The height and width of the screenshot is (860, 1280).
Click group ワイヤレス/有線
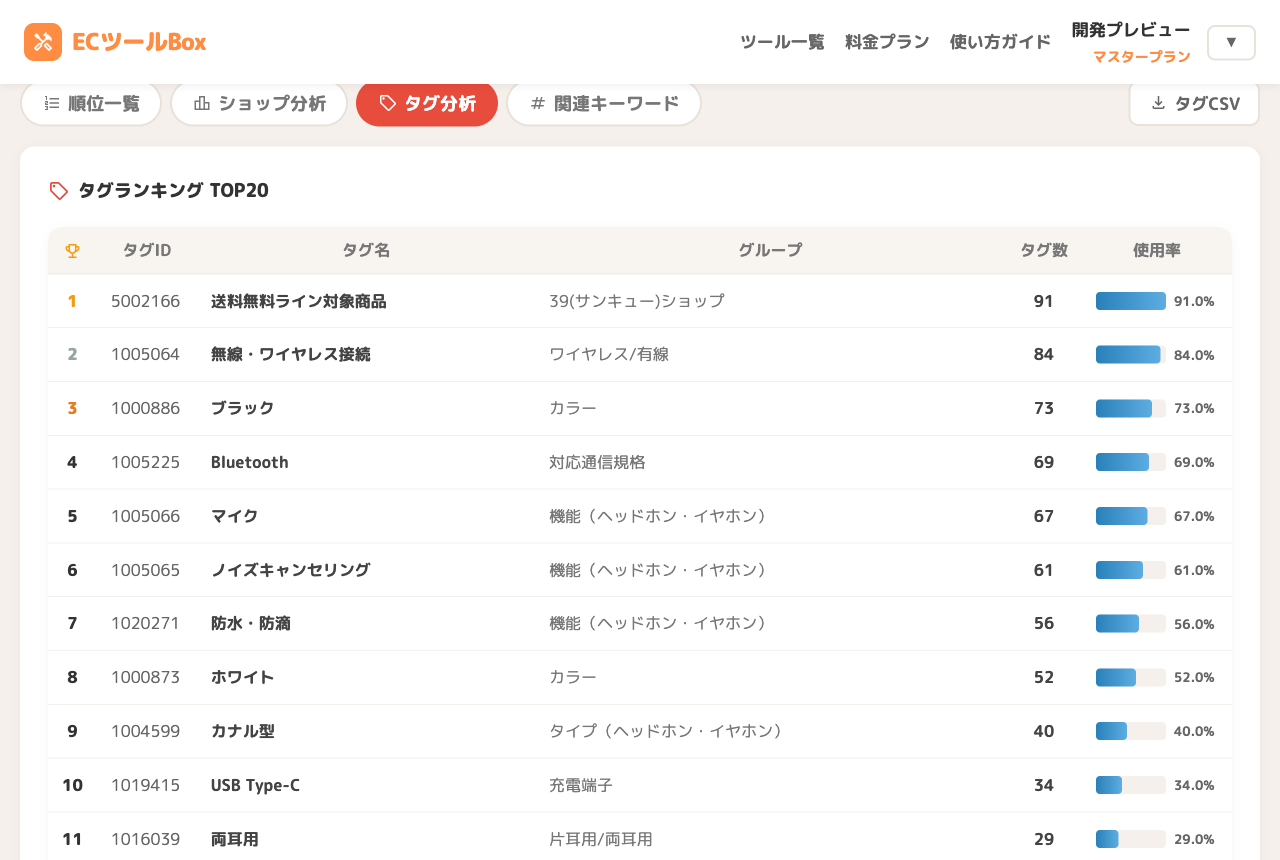[x=609, y=355]
